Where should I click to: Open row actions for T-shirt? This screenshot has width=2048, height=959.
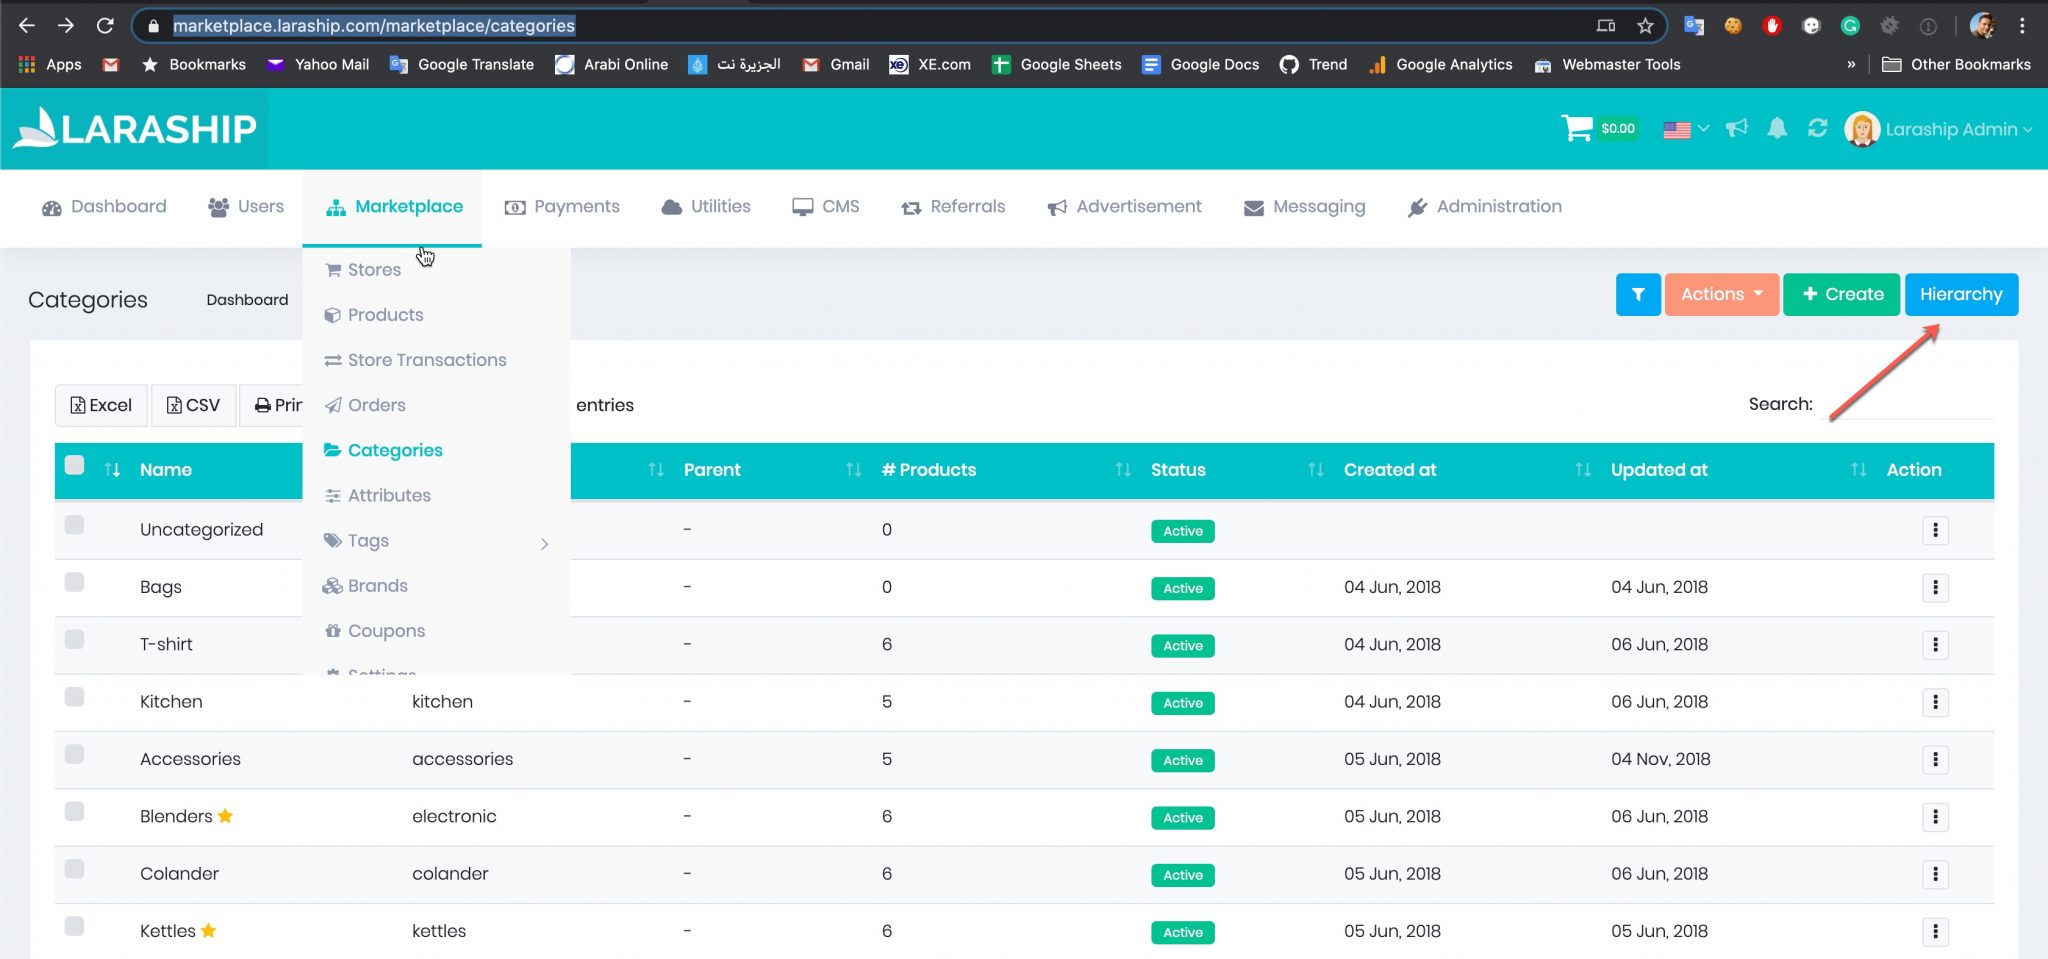pyautogui.click(x=1935, y=645)
